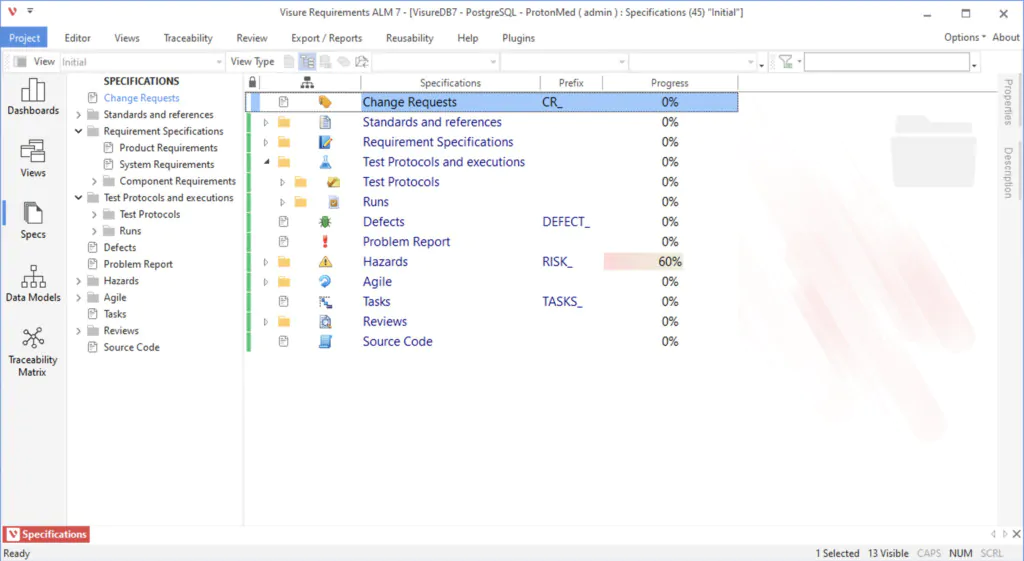This screenshot has width=1024, height=561.
Task: Click the TASKS_ prefix cell
Action: coord(562,302)
